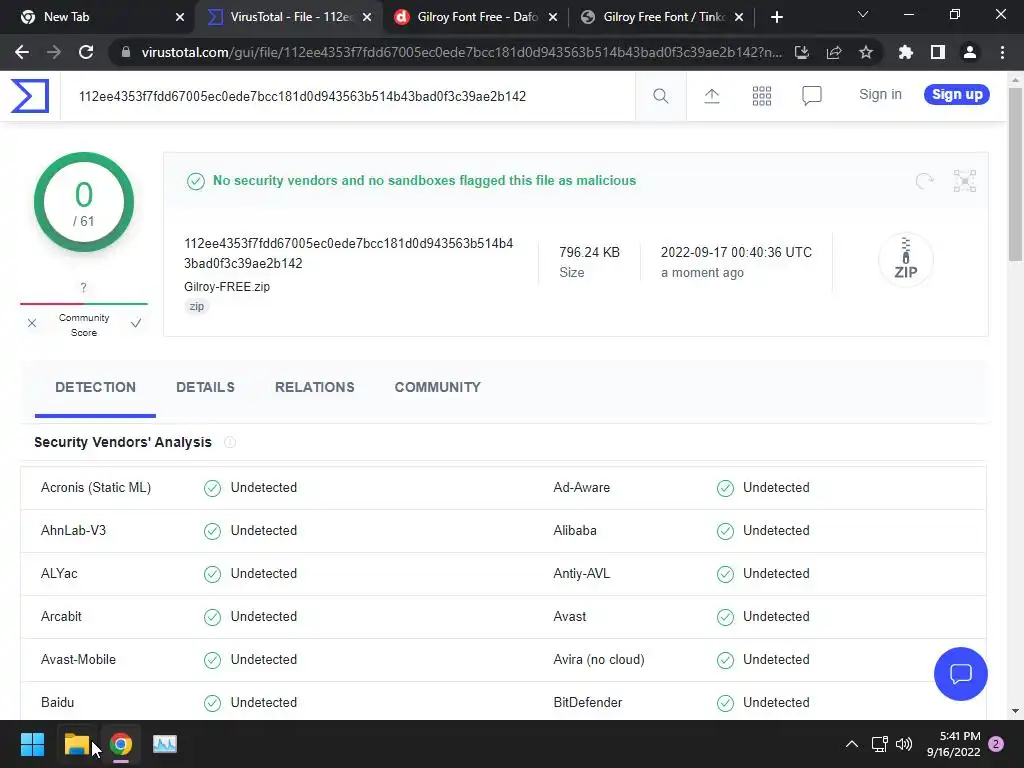Switch to the DETECTION tab
This screenshot has height=768, width=1024.
(95, 387)
